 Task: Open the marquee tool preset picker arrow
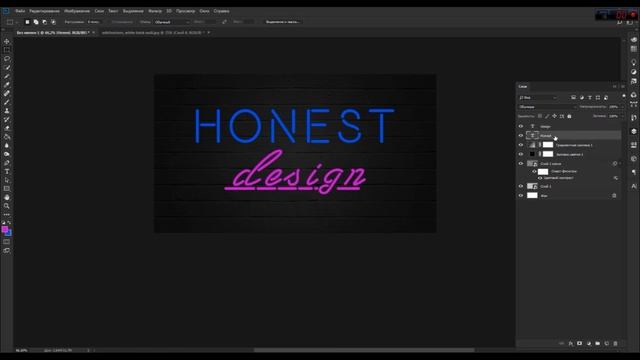pyautogui.click(x=16, y=22)
